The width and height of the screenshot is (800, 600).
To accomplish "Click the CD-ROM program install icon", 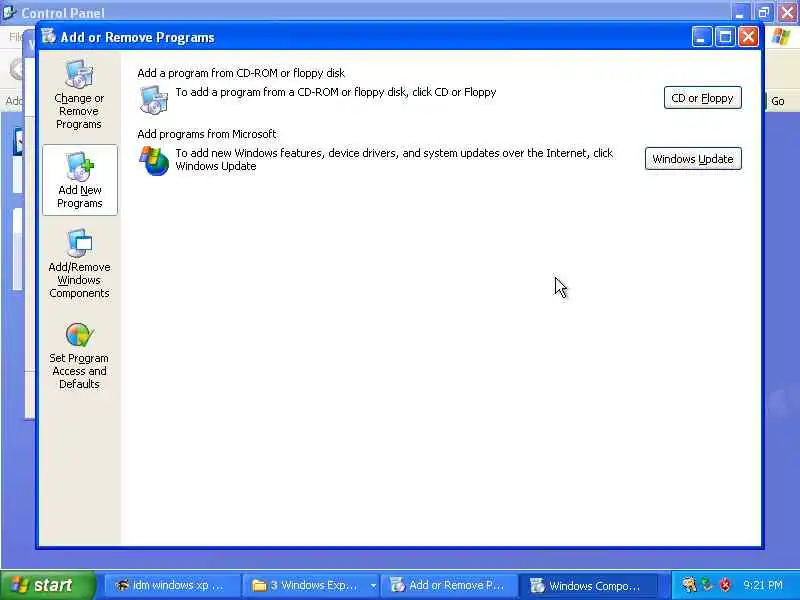I will click(x=154, y=99).
